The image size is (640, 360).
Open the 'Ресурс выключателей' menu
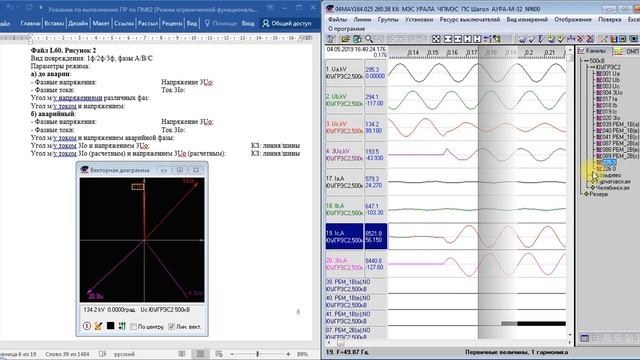click(x=469, y=19)
